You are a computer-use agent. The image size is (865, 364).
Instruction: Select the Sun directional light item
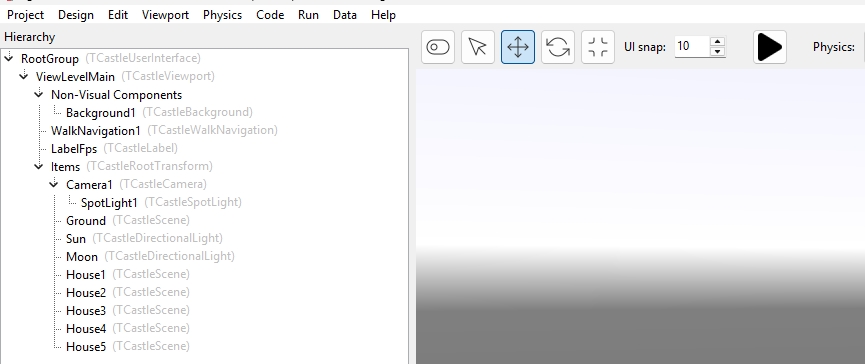click(76, 238)
